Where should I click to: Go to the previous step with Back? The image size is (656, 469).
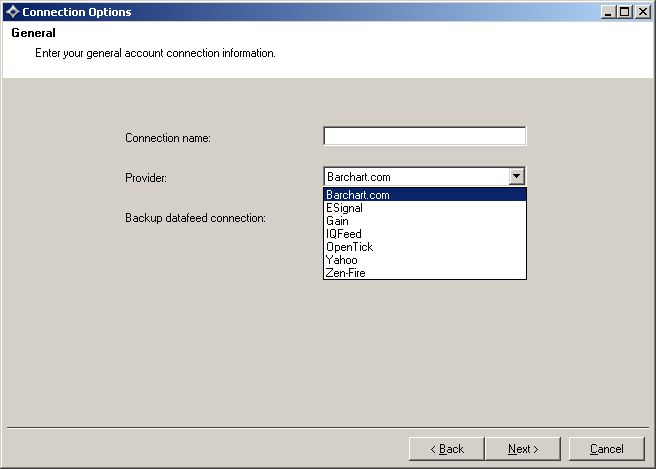(447, 449)
